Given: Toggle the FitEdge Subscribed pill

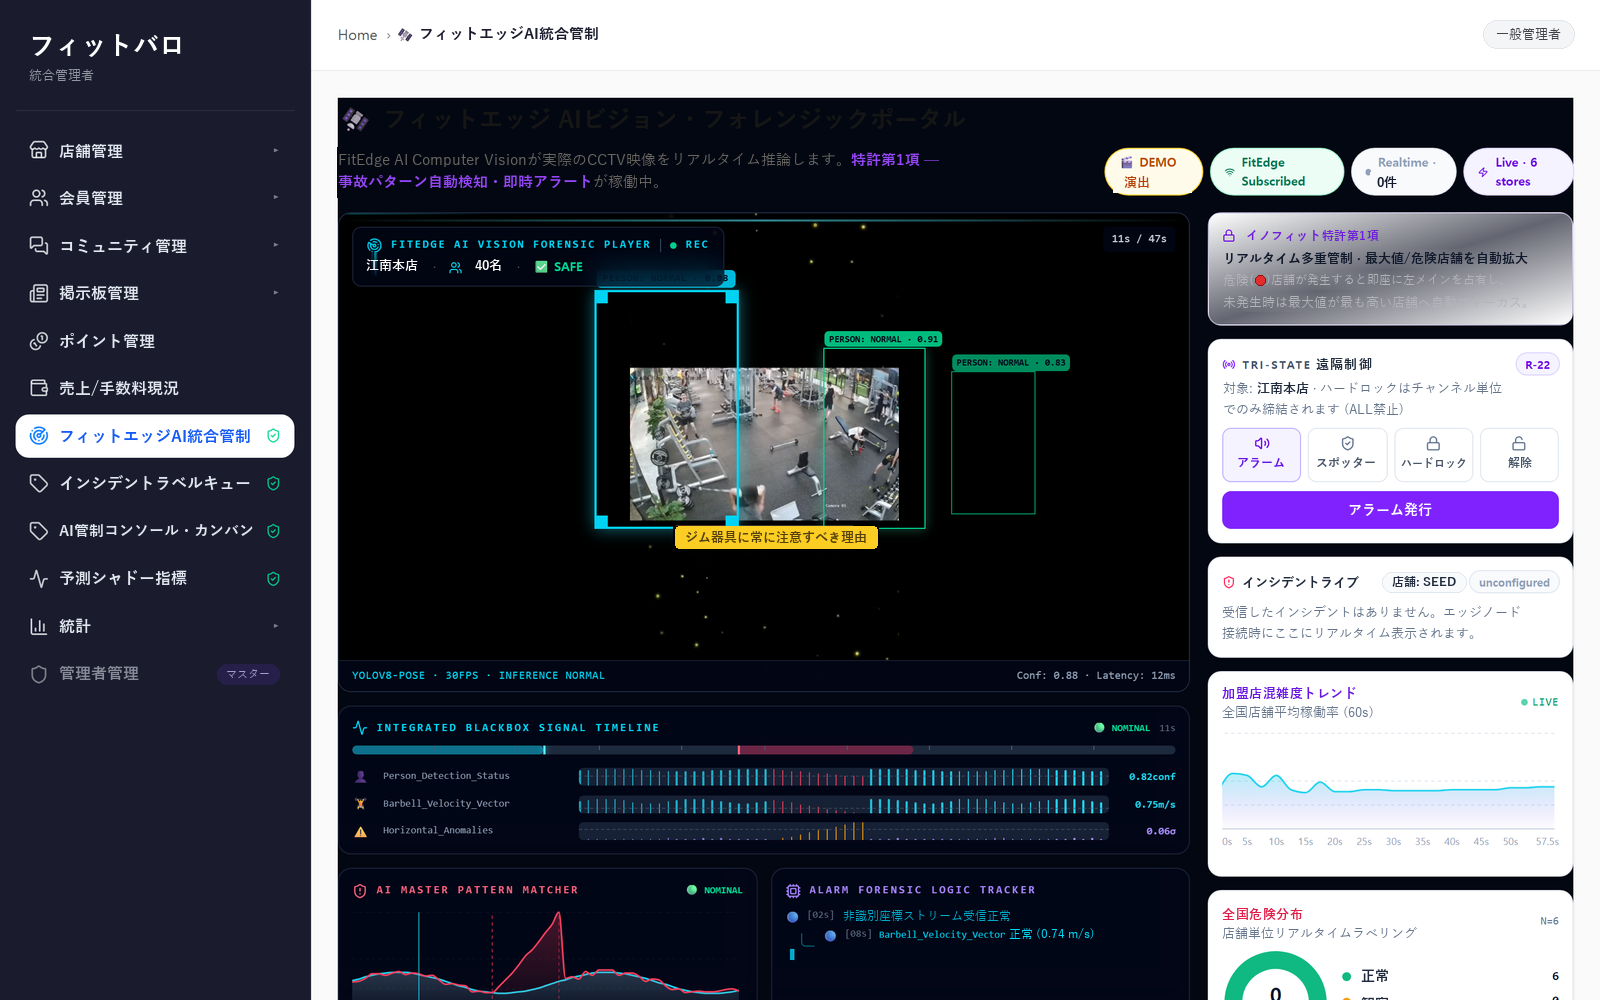Looking at the screenshot, I should click(1277, 172).
